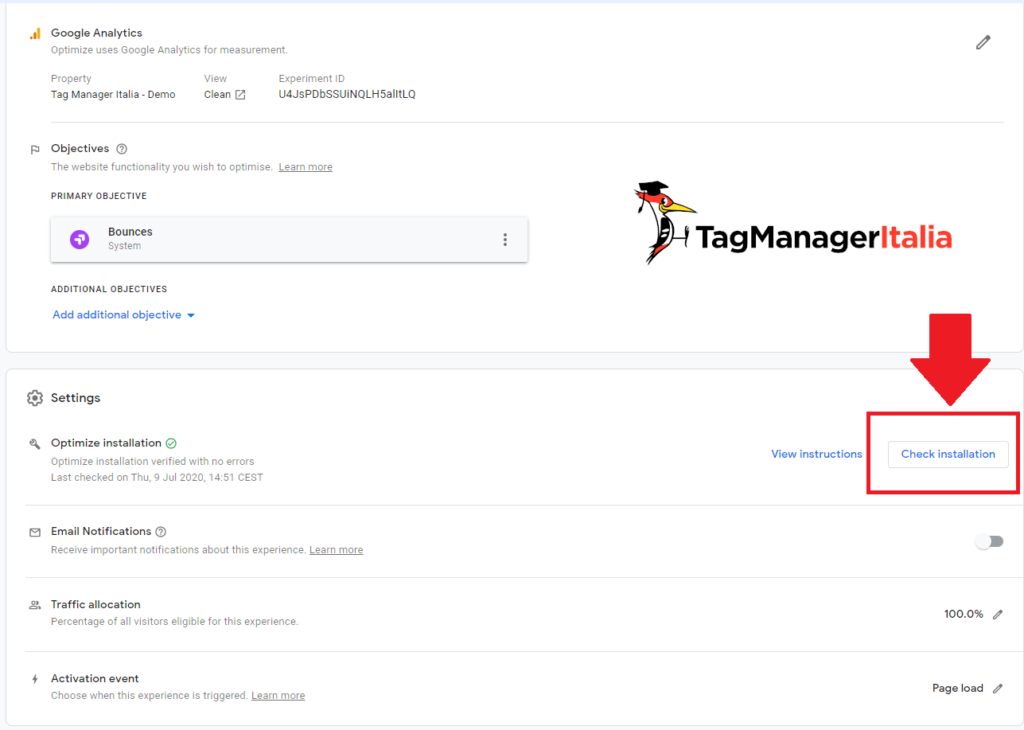Select the Bounces primary objective card
Viewport: 1024px width, 730px height.
[x=289, y=240]
